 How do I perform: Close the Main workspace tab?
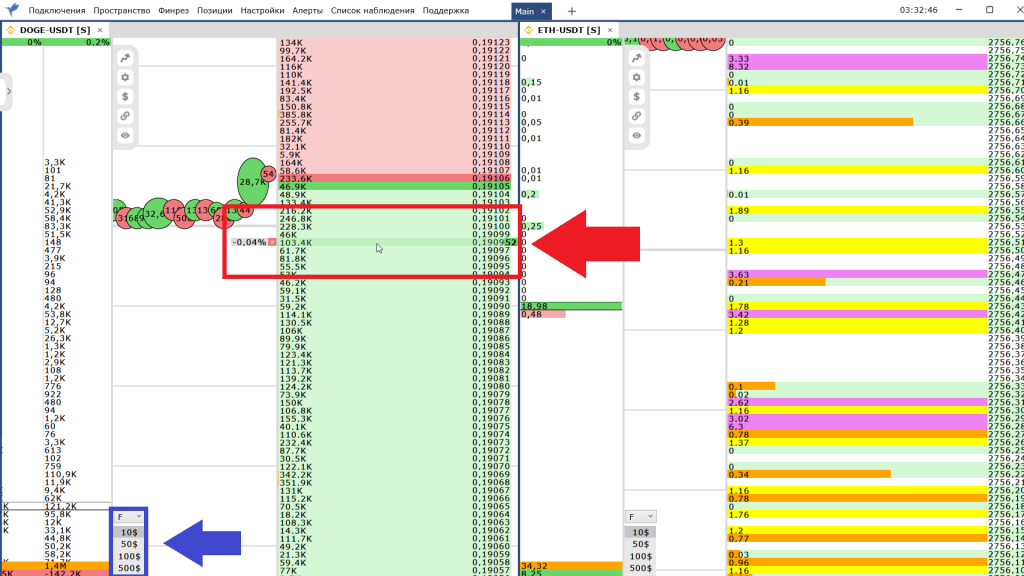(543, 11)
